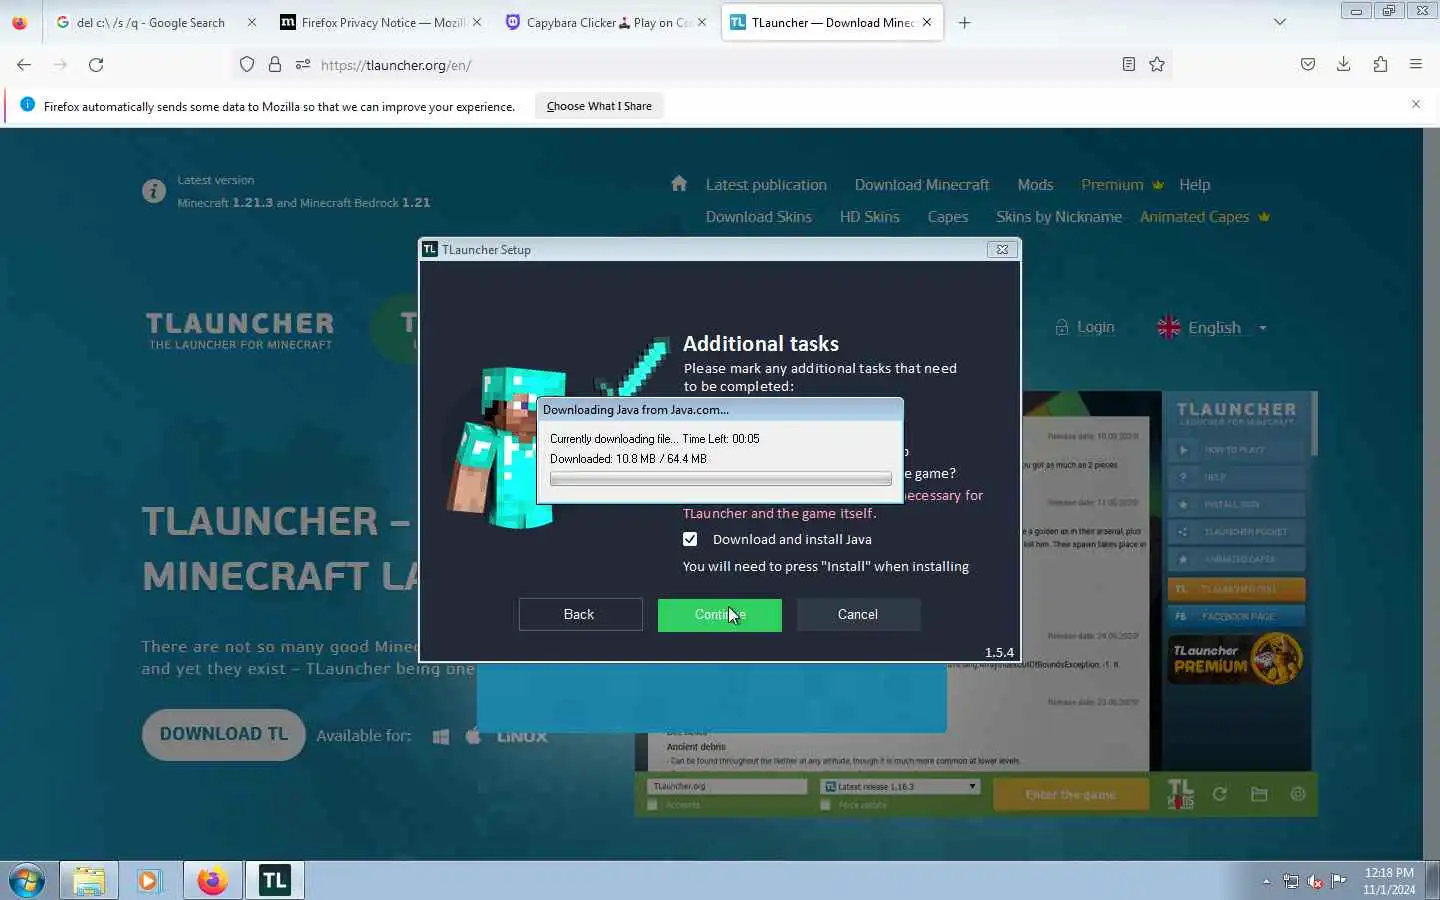Viewport: 1440px width, 900px height.
Task: Open the Help menu item
Action: point(1194,185)
